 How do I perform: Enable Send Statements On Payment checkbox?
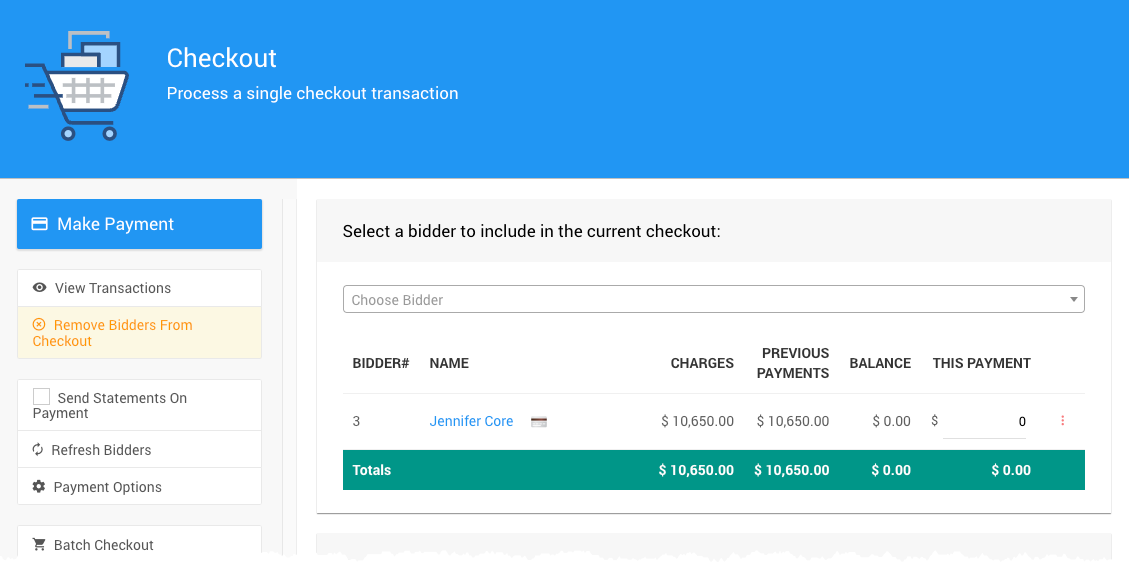42,397
